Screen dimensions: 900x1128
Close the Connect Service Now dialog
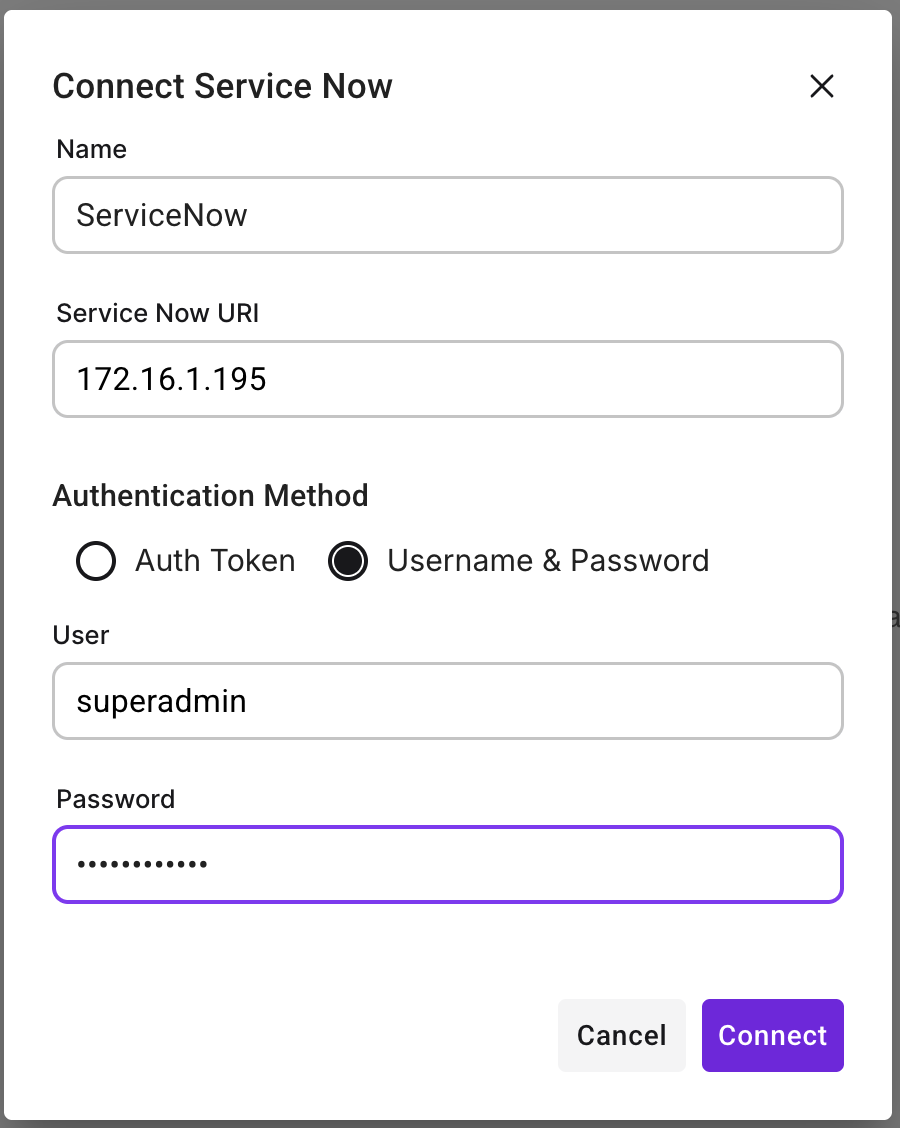821,87
